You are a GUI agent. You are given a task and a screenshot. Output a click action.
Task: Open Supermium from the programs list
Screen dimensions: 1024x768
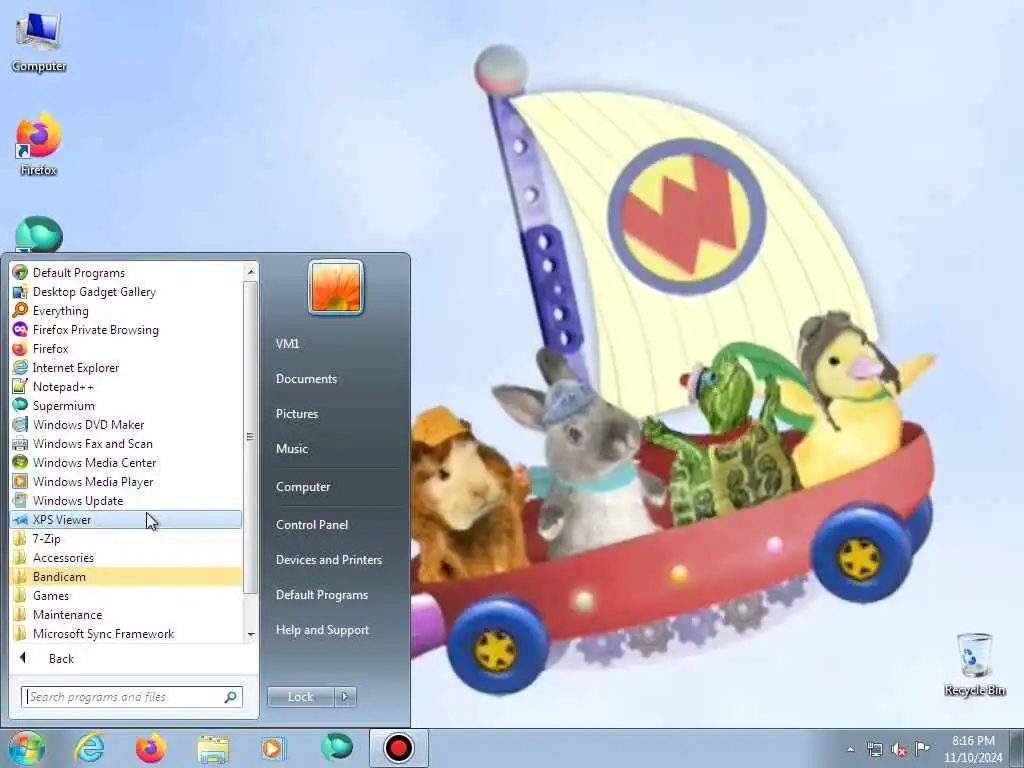[127, 405]
